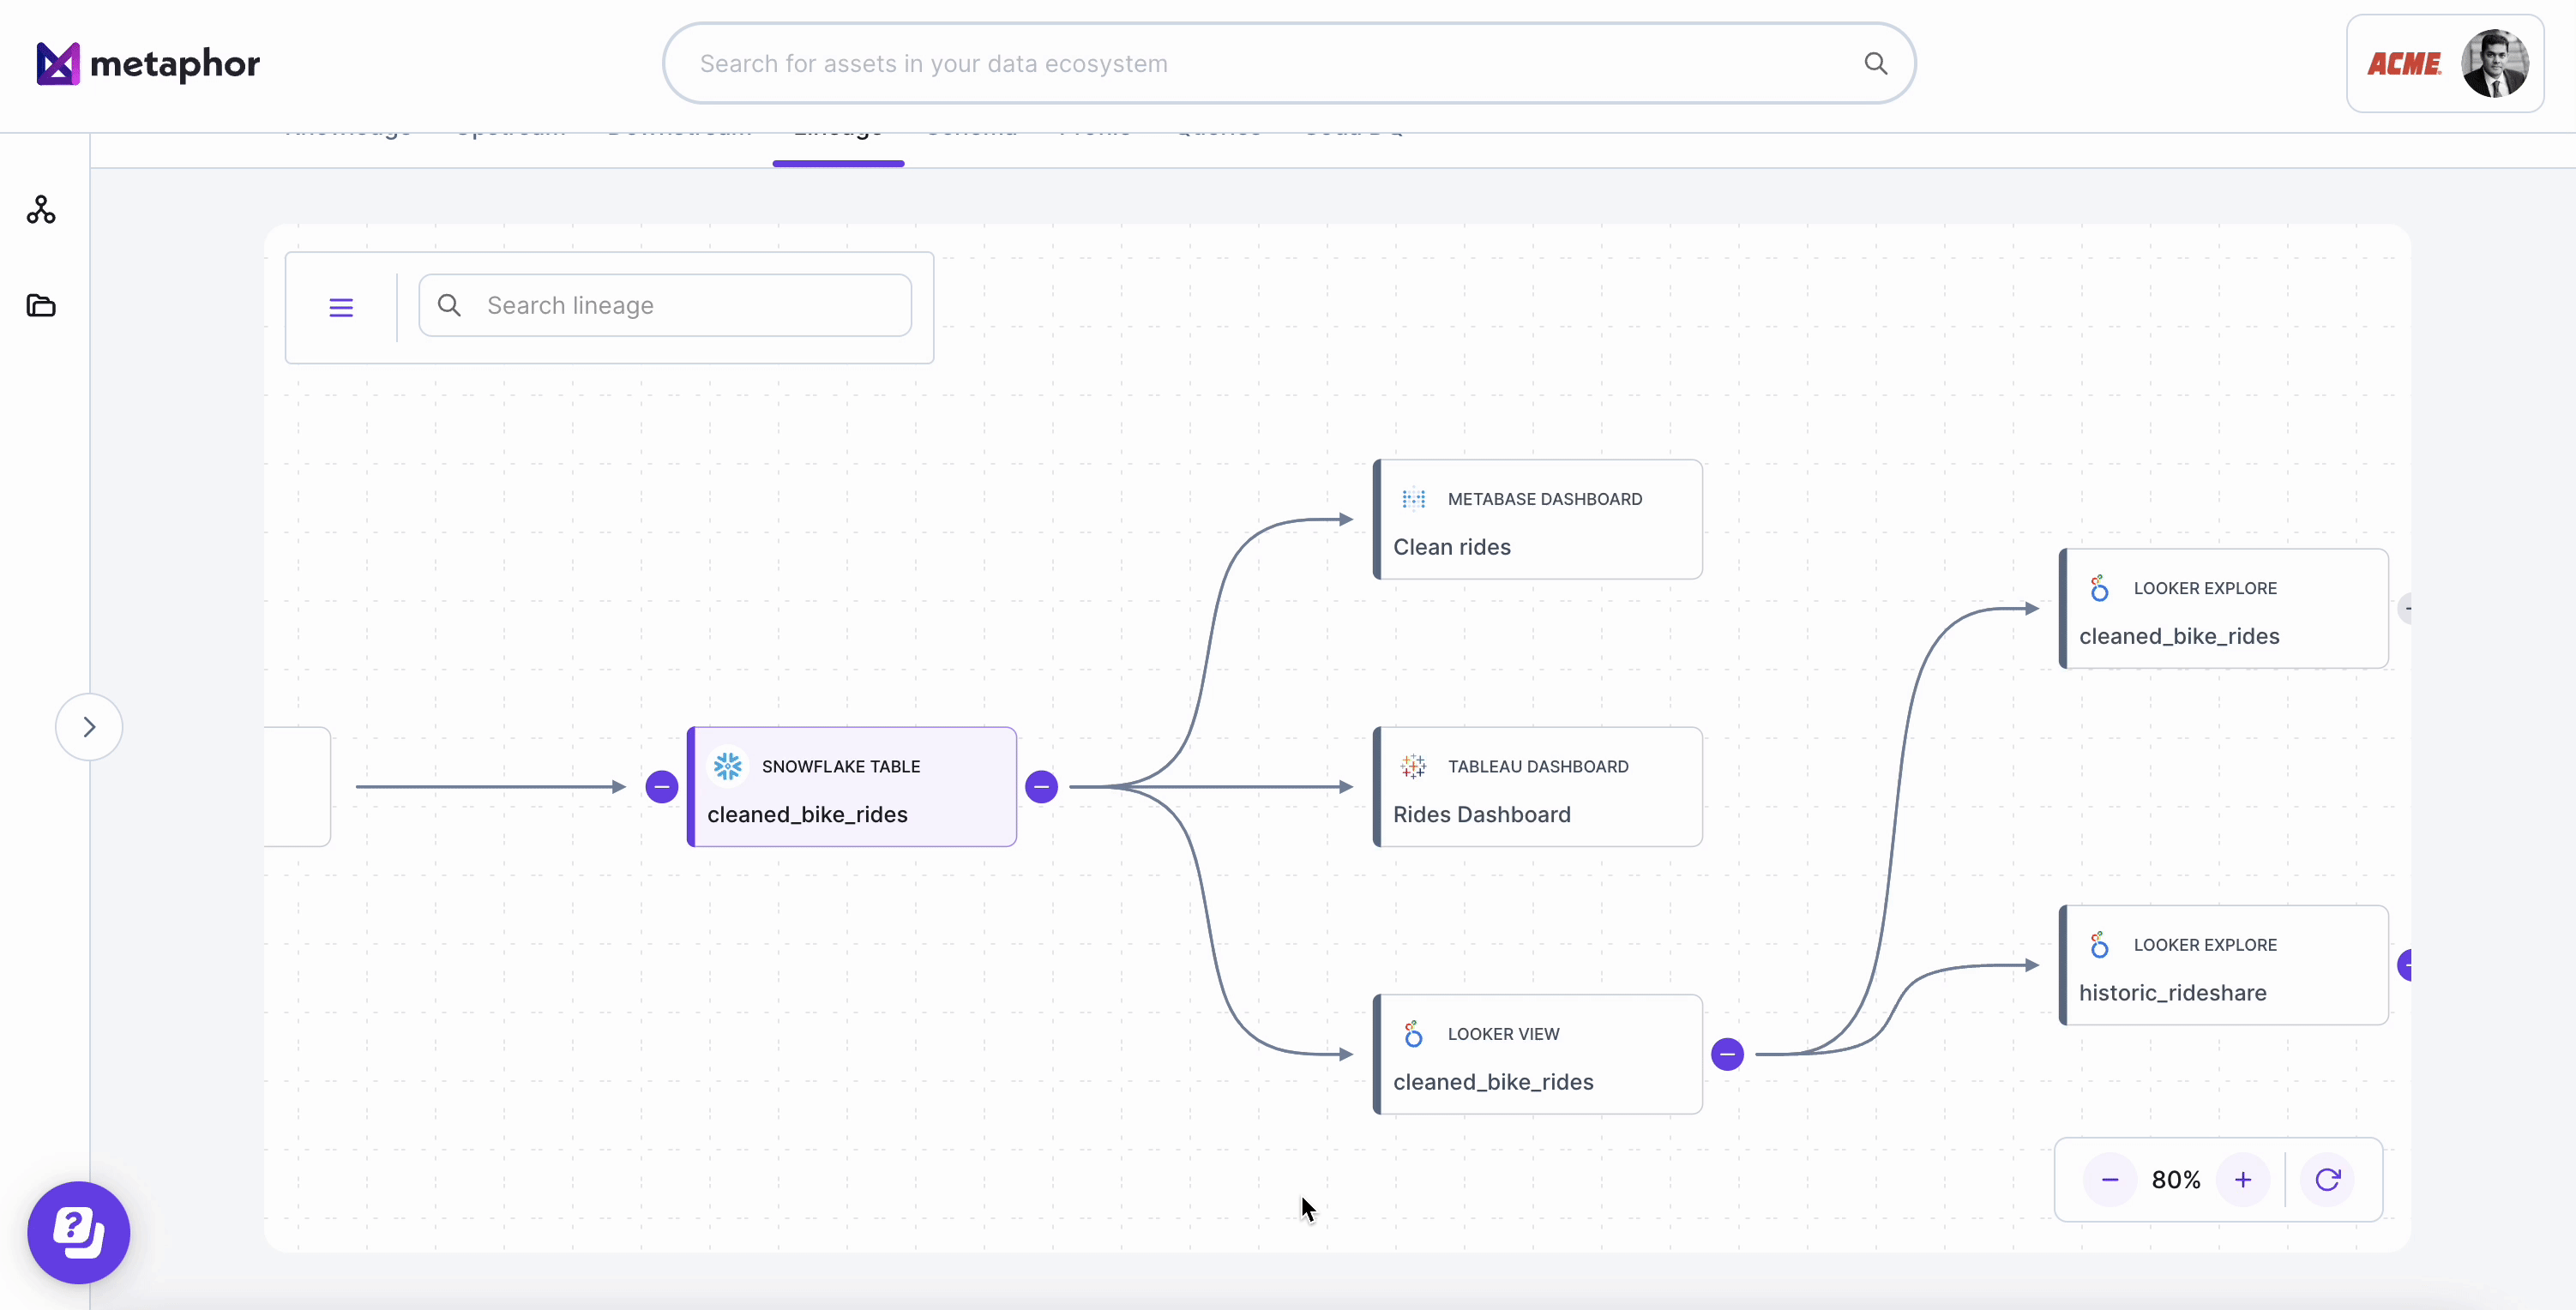This screenshot has height=1310, width=2576.
Task: Select the Metabase Dashboard Clean rides node
Action: click(x=1537, y=520)
